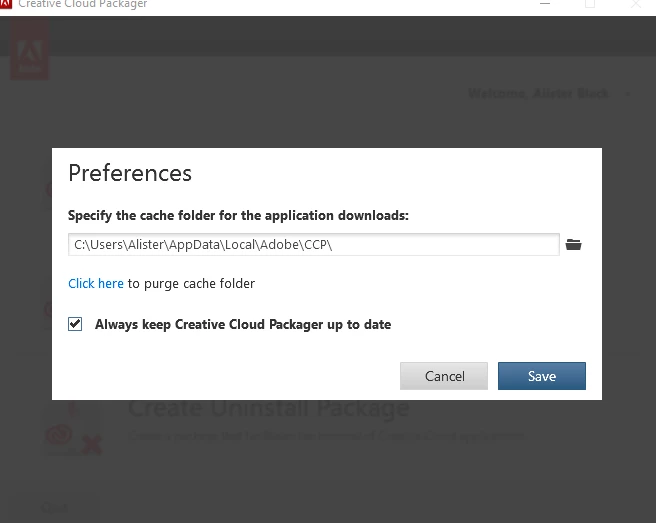Click the dimmed Quit button
This screenshot has width=656, height=523.
click(x=55, y=508)
